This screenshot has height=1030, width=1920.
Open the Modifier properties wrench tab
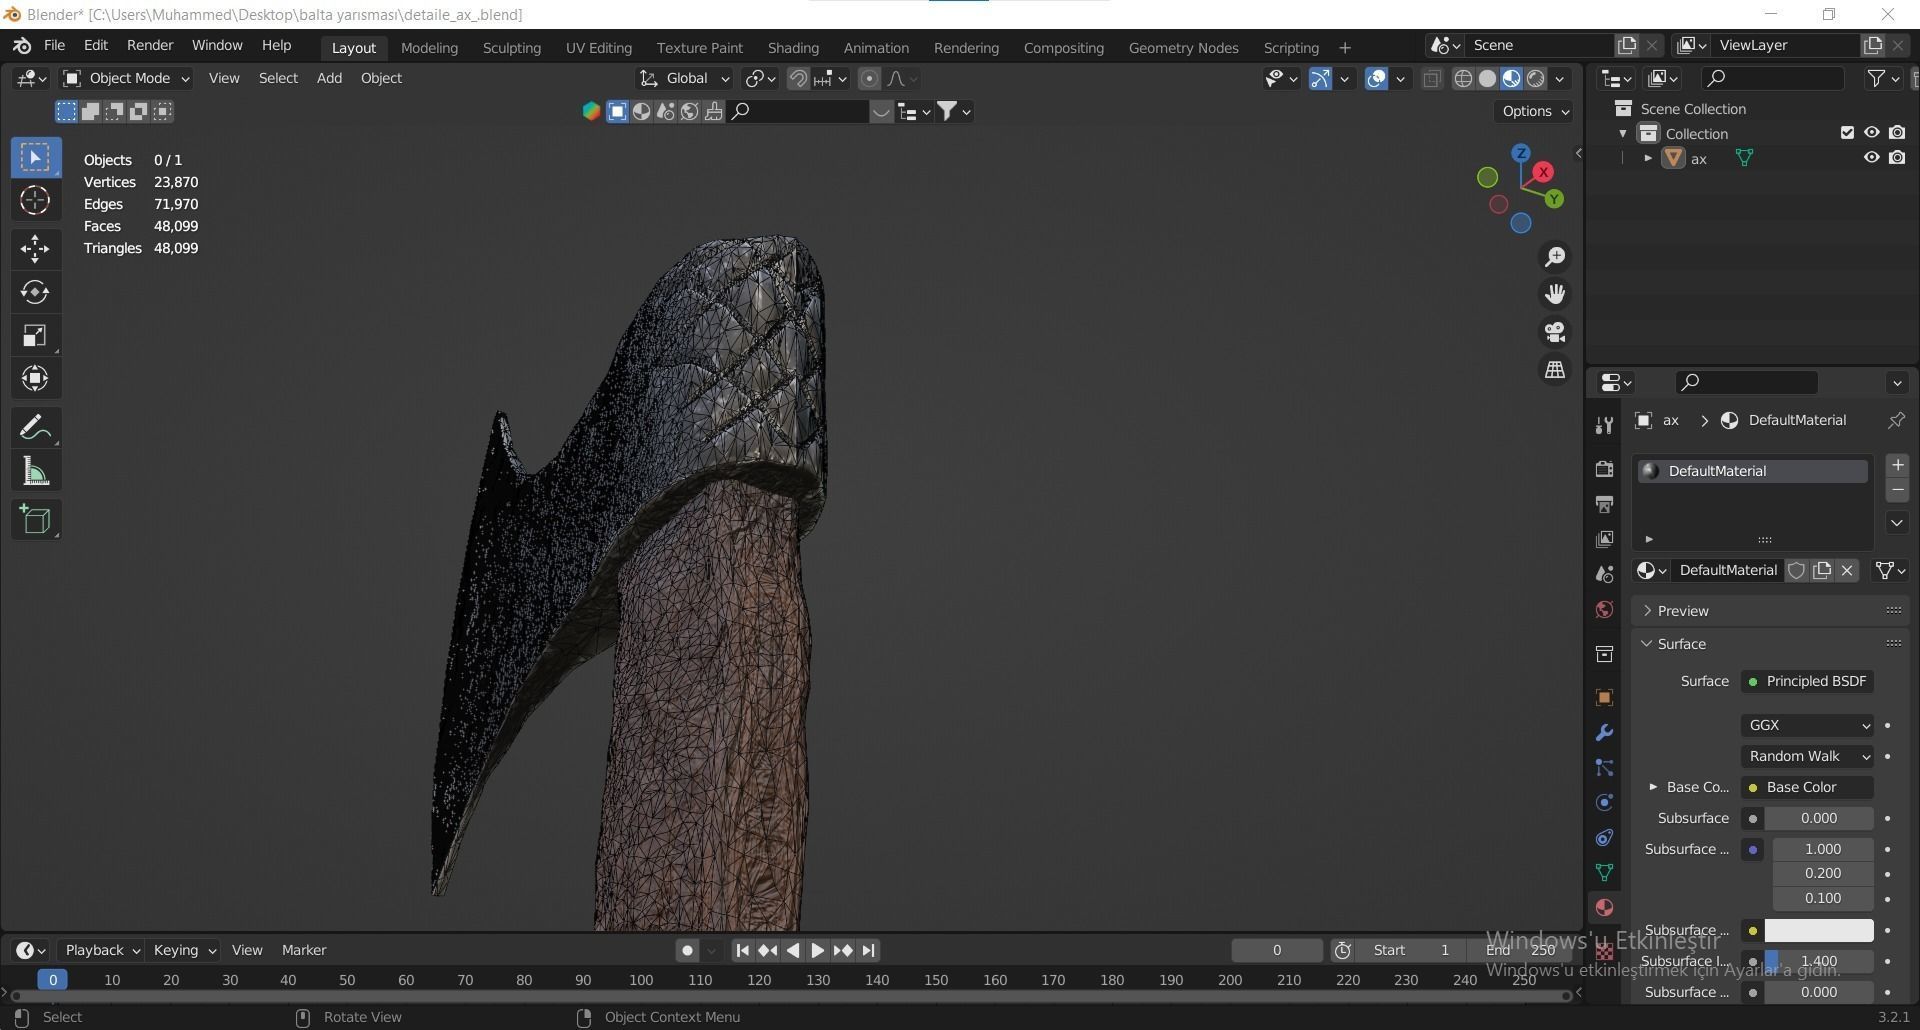point(1604,732)
